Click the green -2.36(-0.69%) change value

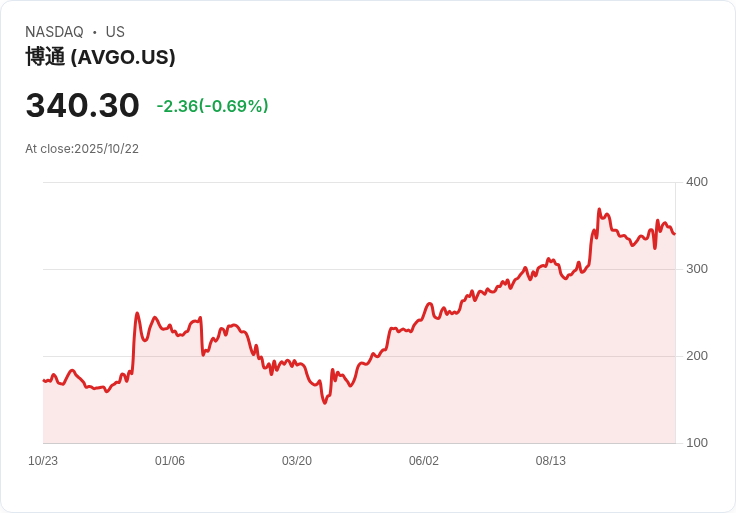(x=212, y=106)
